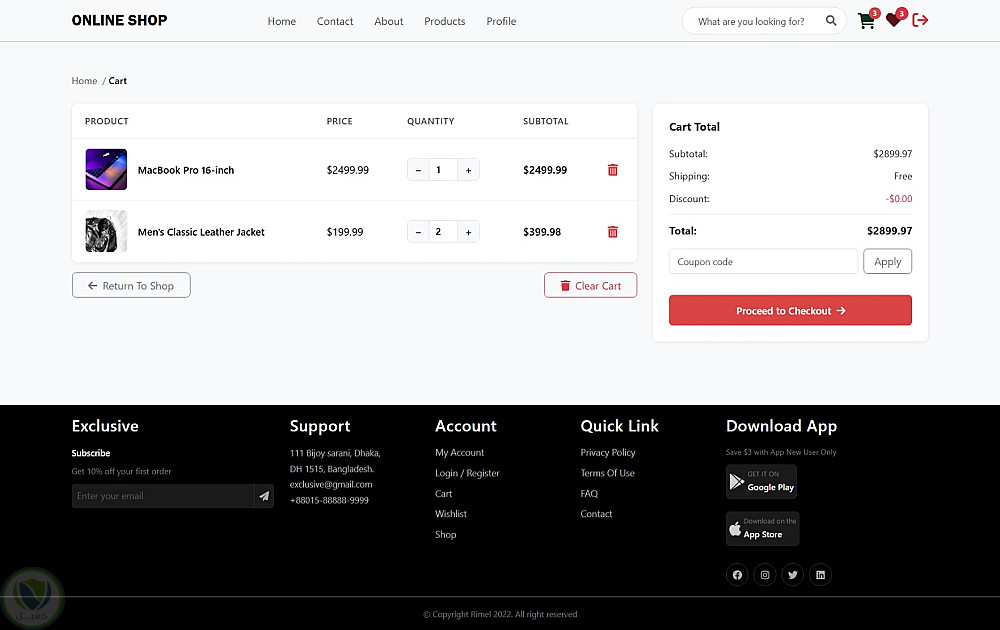Open the MacBook Pro 16-inch product name
Viewport: 1000px width, 630px height.
(x=186, y=170)
